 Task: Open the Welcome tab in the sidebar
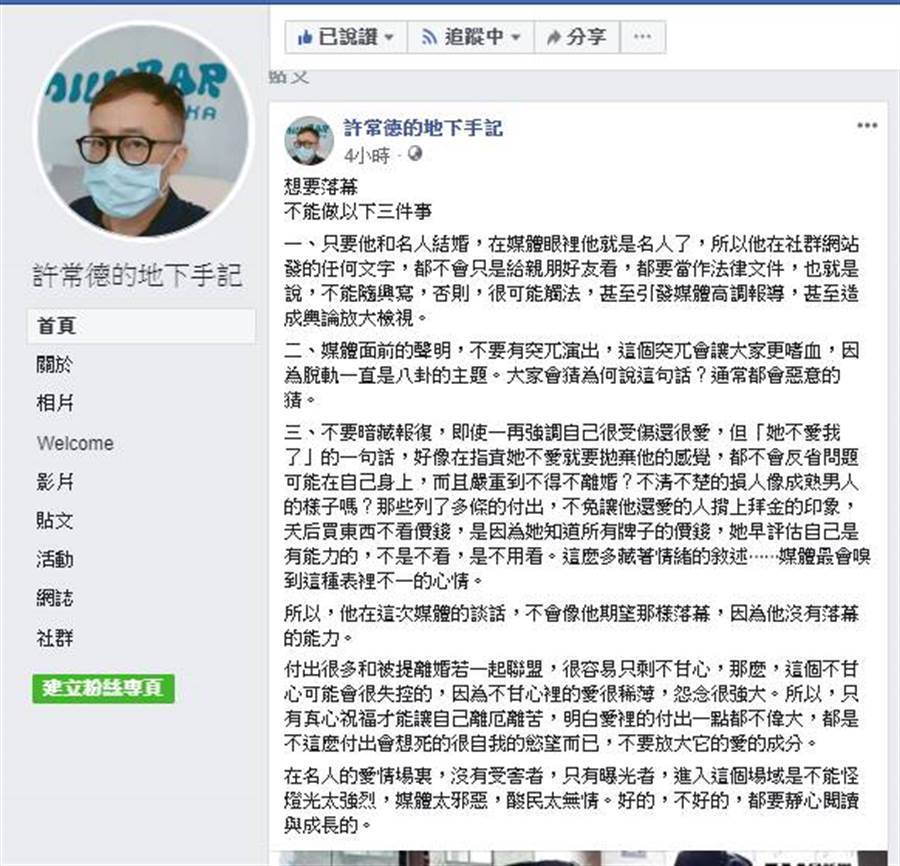coord(75,443)
